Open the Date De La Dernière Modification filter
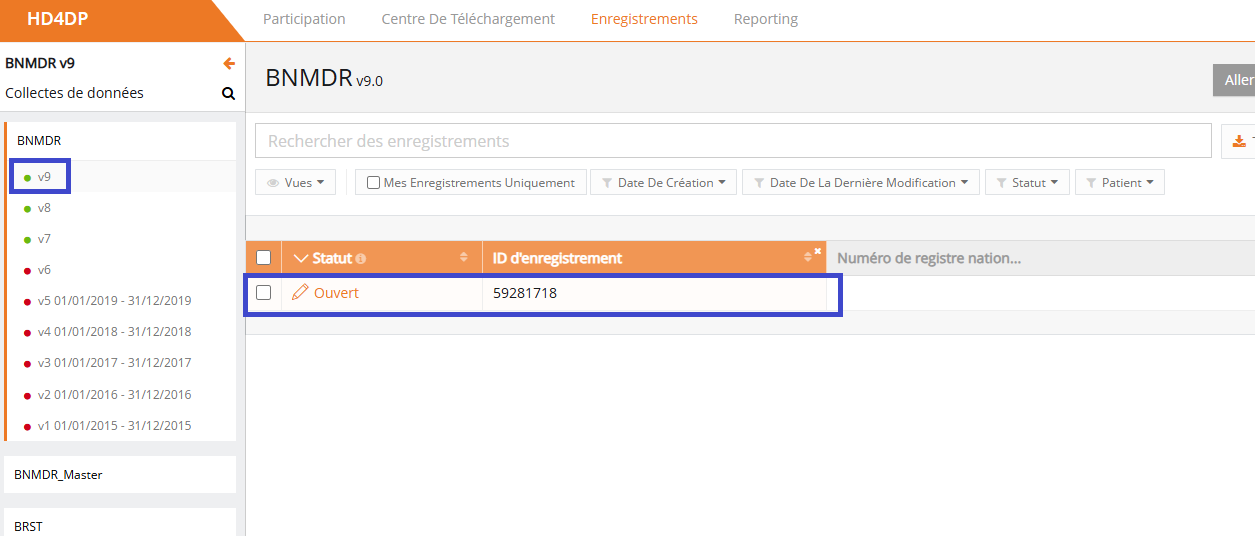This screenshot has width=1255, height=536. pyautogui.click(x=861, y=183)
